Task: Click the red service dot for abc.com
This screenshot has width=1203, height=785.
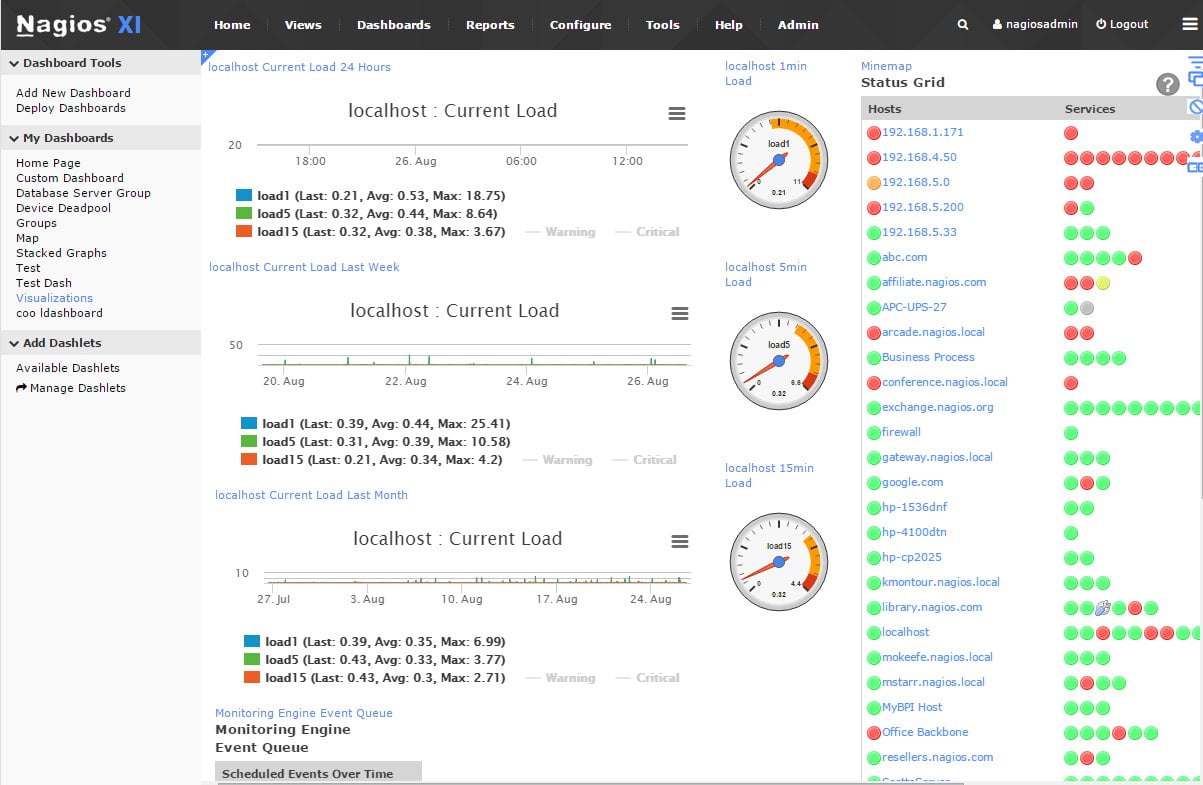Action: (x=1135, y=258)
